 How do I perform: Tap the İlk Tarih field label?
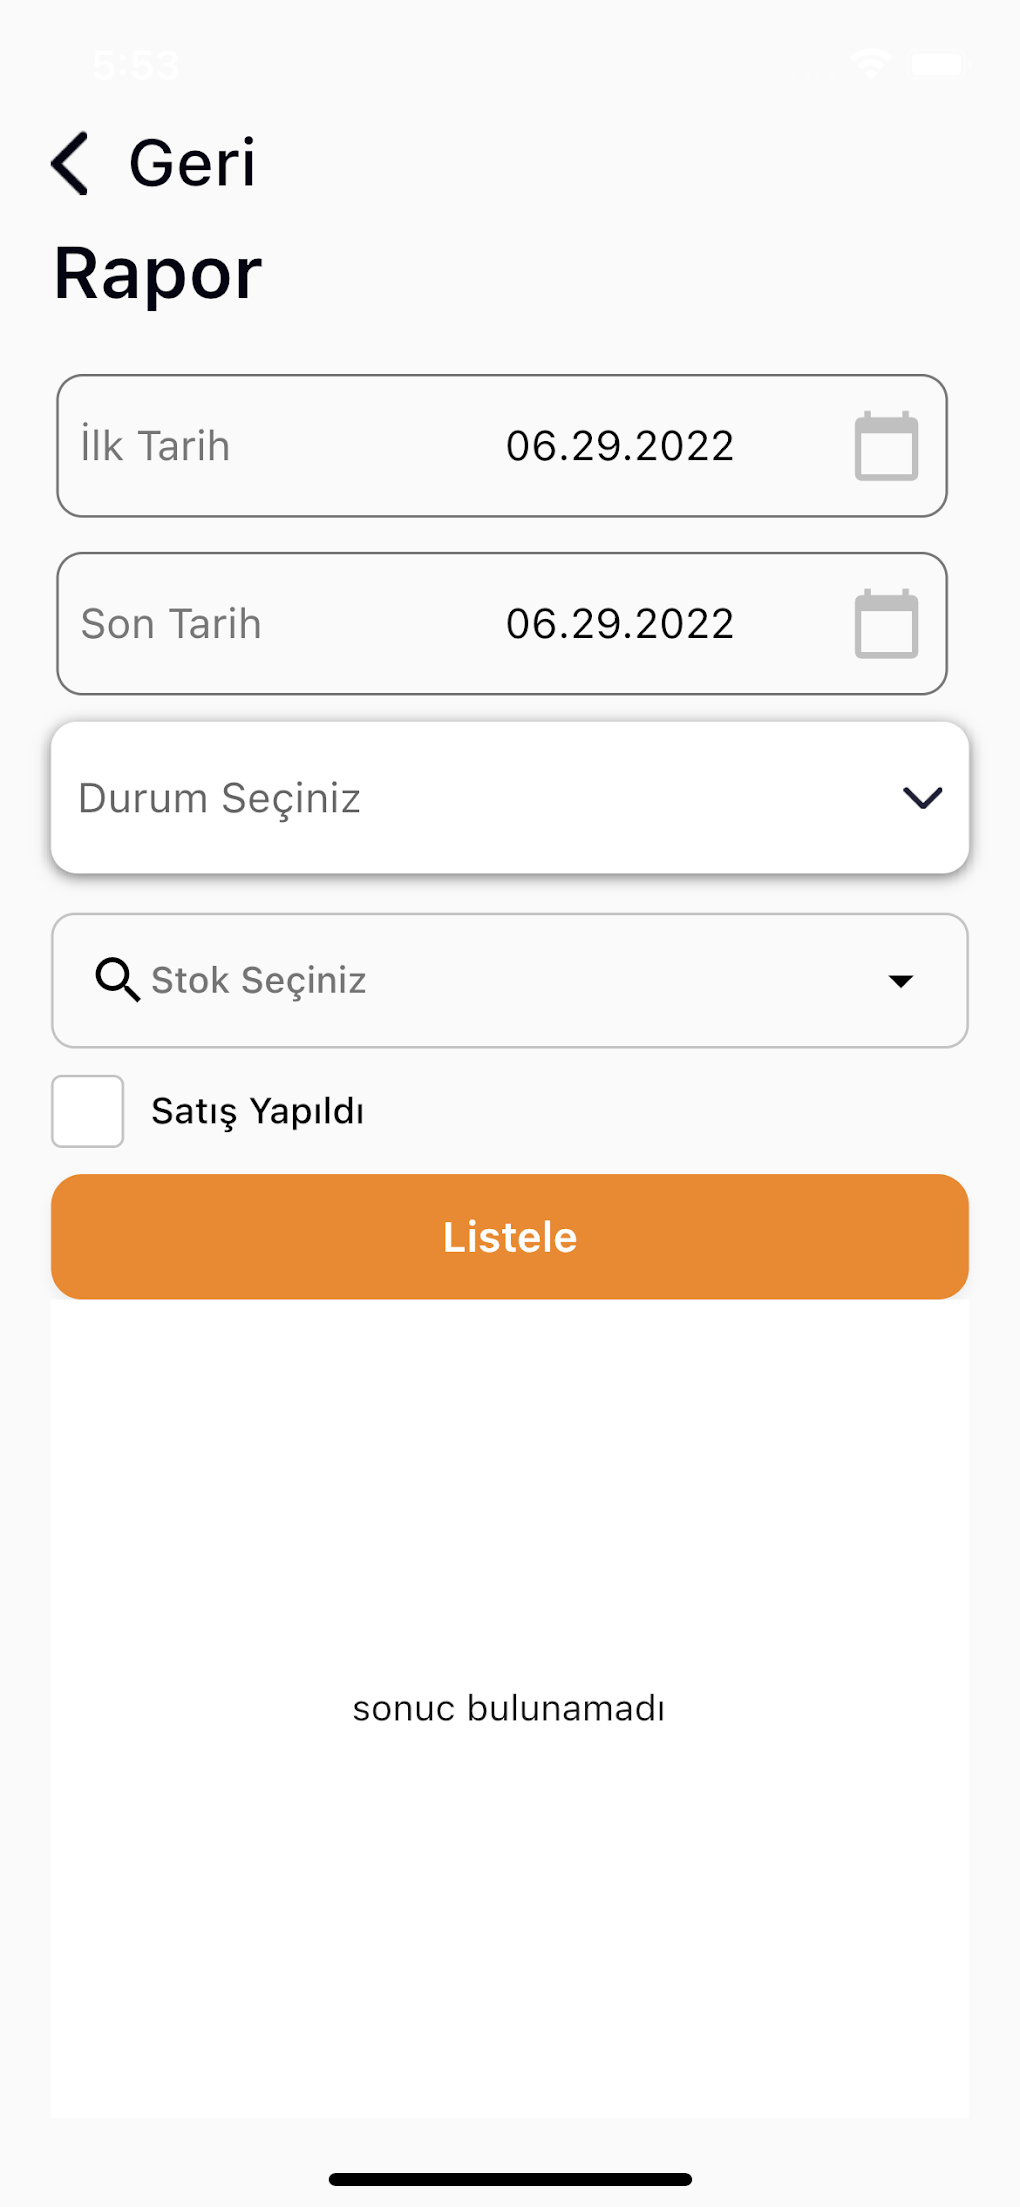pos(155,446)
